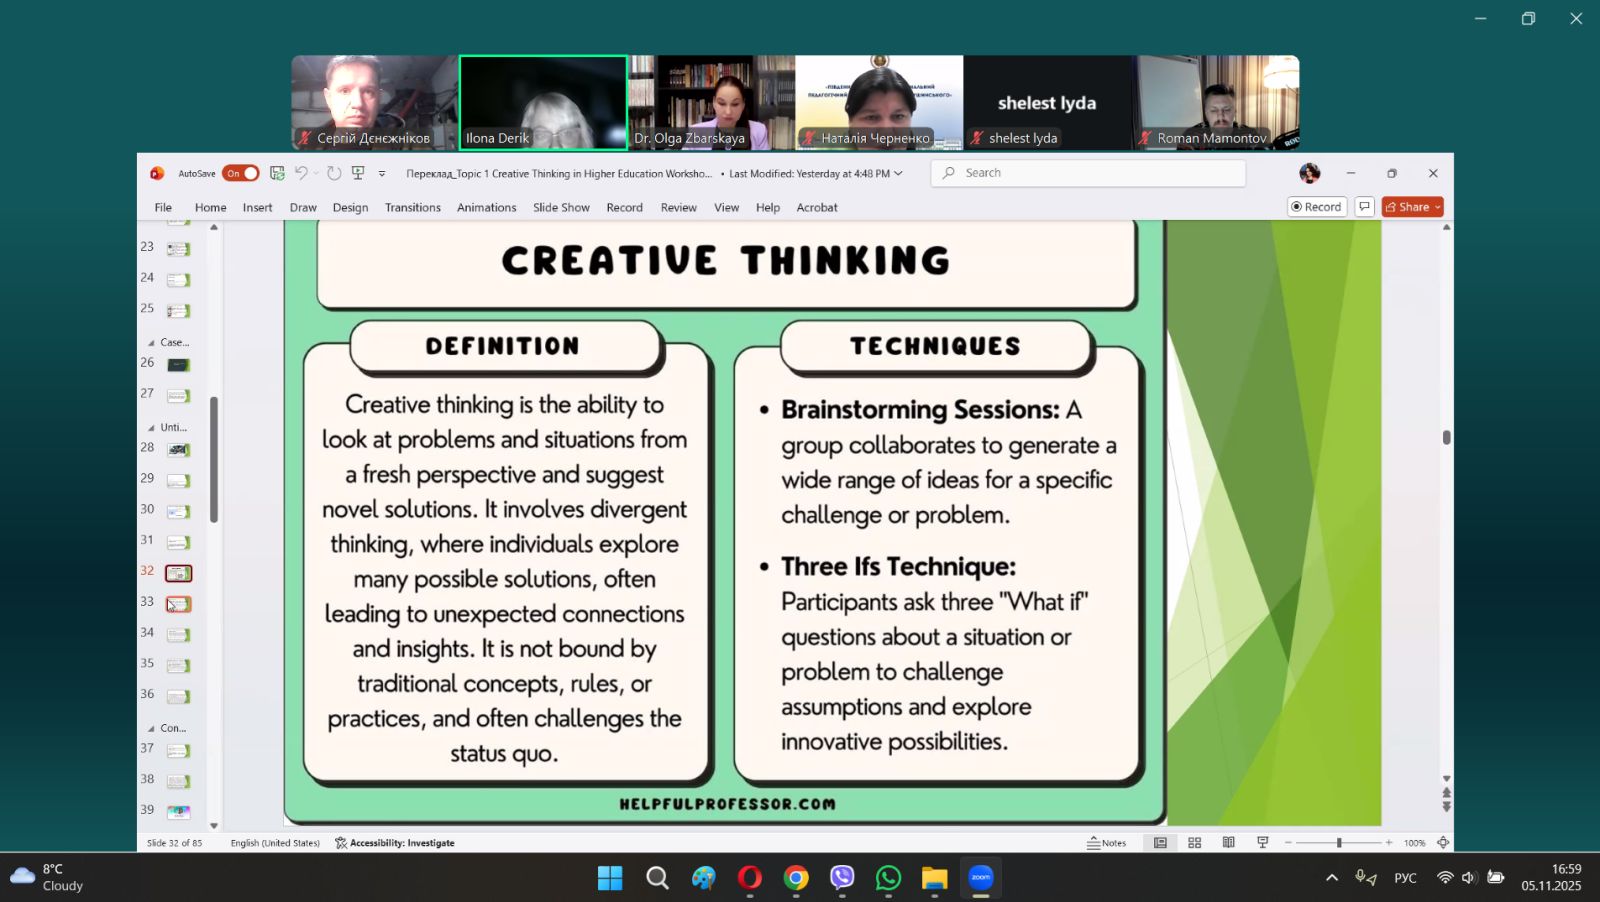Click Fit slide to current window icon
Image resolution: width=1600 pixels, height=902 pixels.
click(x=1442, y=843)
